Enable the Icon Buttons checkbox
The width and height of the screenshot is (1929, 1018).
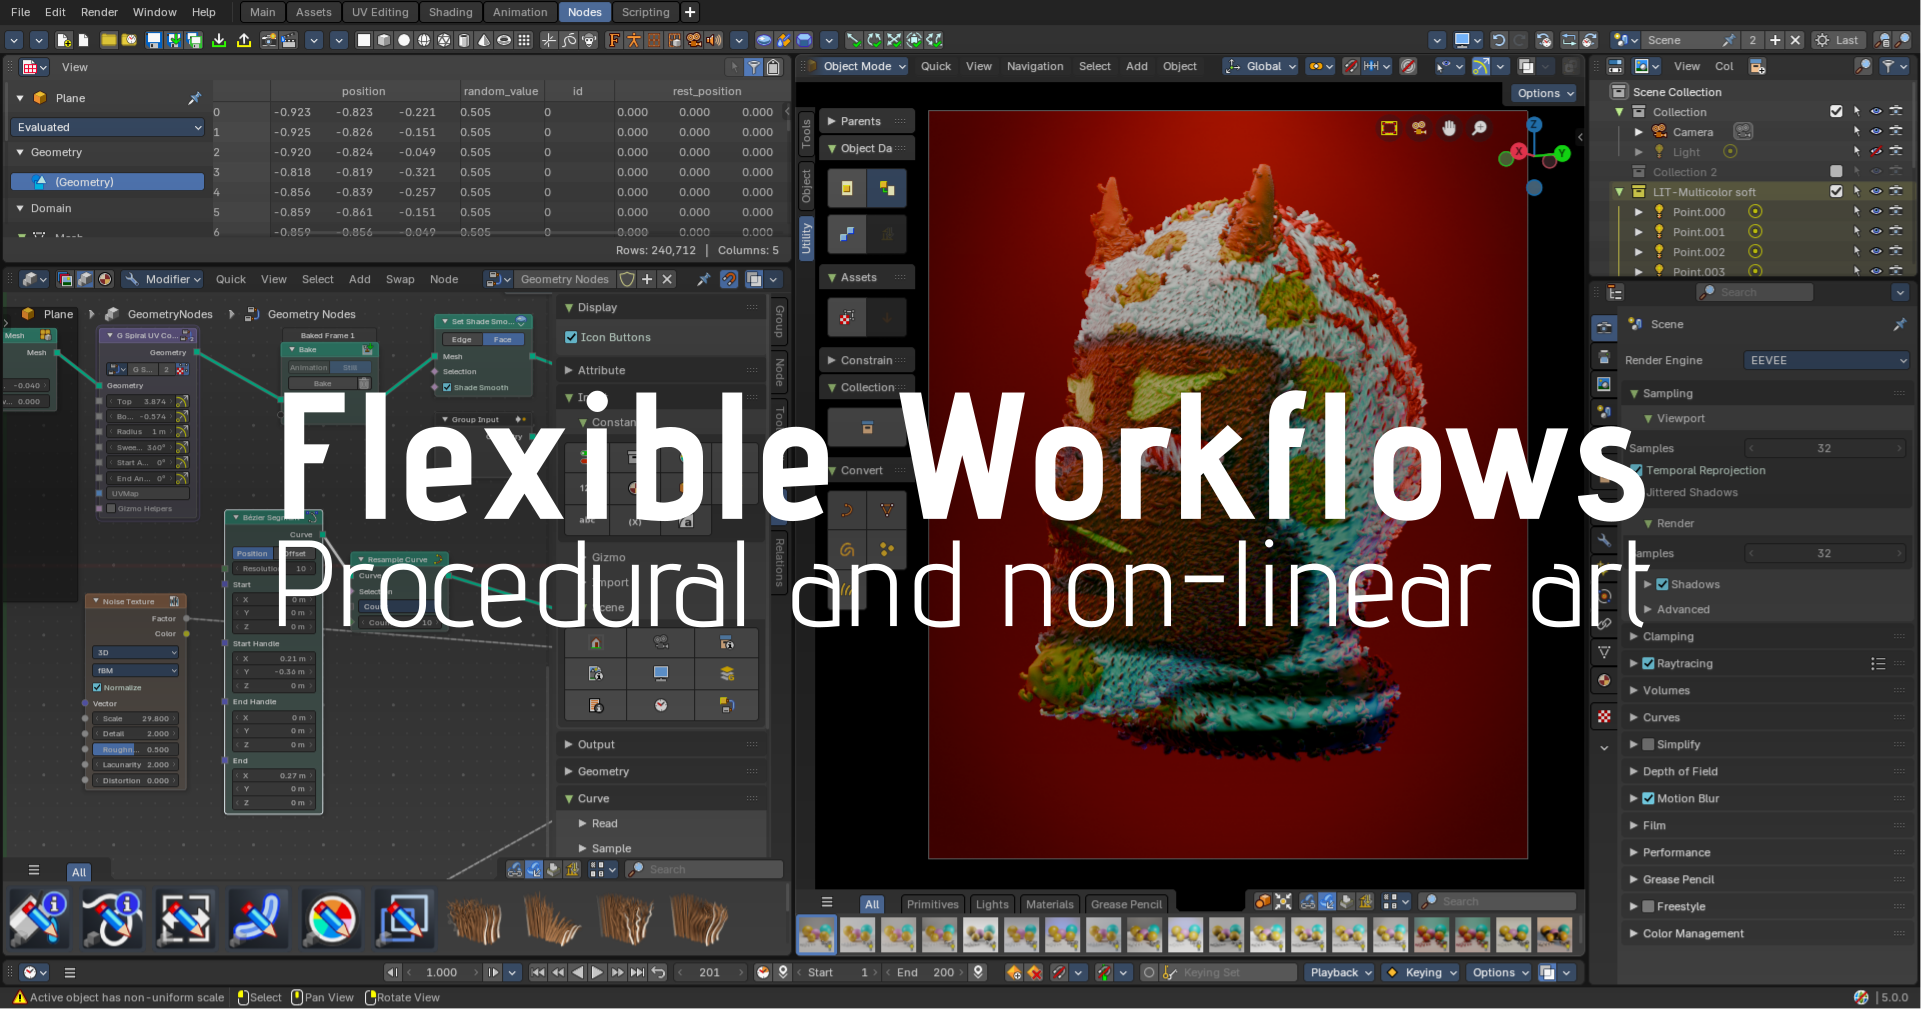coord(574,339)
